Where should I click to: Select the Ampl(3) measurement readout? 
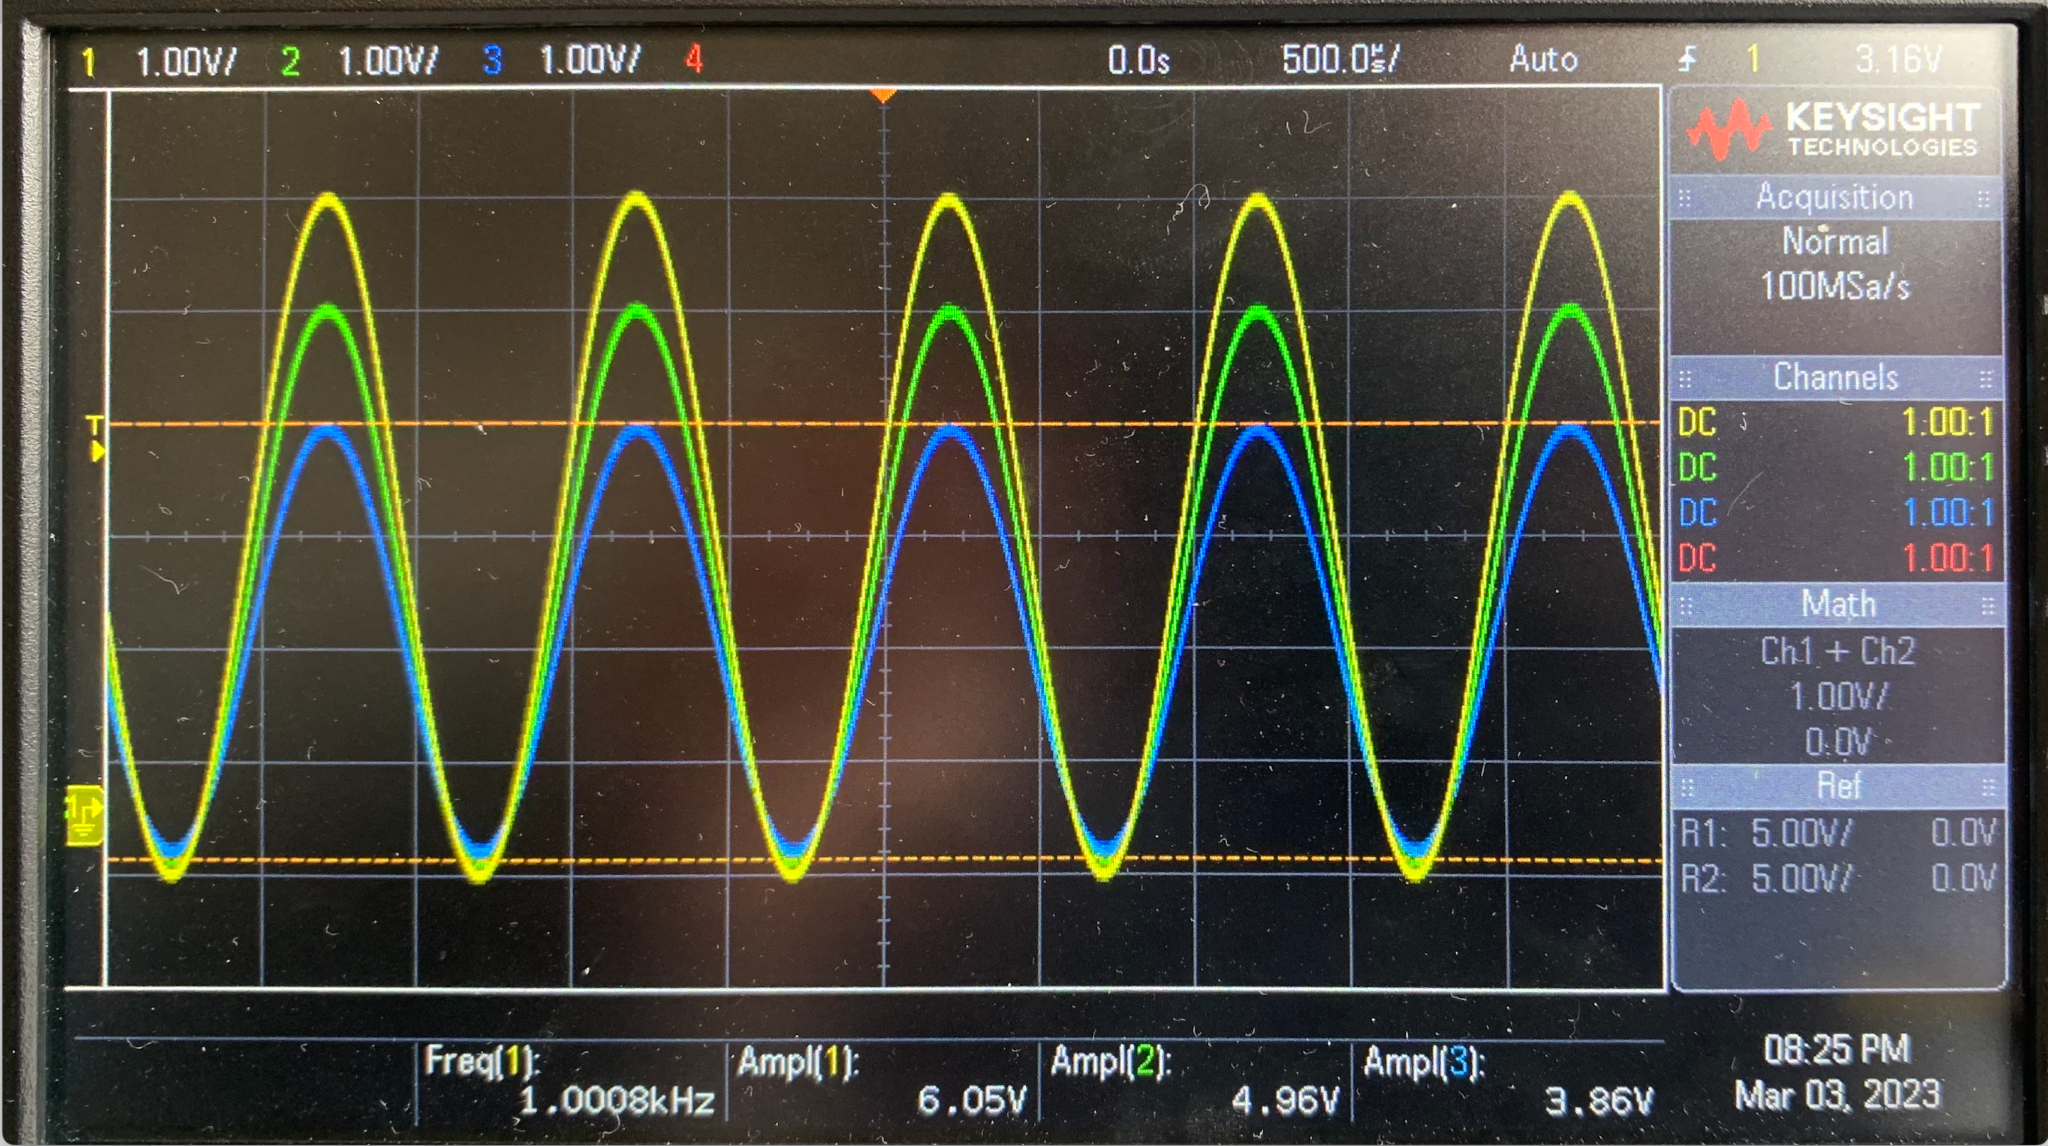1507,1081
